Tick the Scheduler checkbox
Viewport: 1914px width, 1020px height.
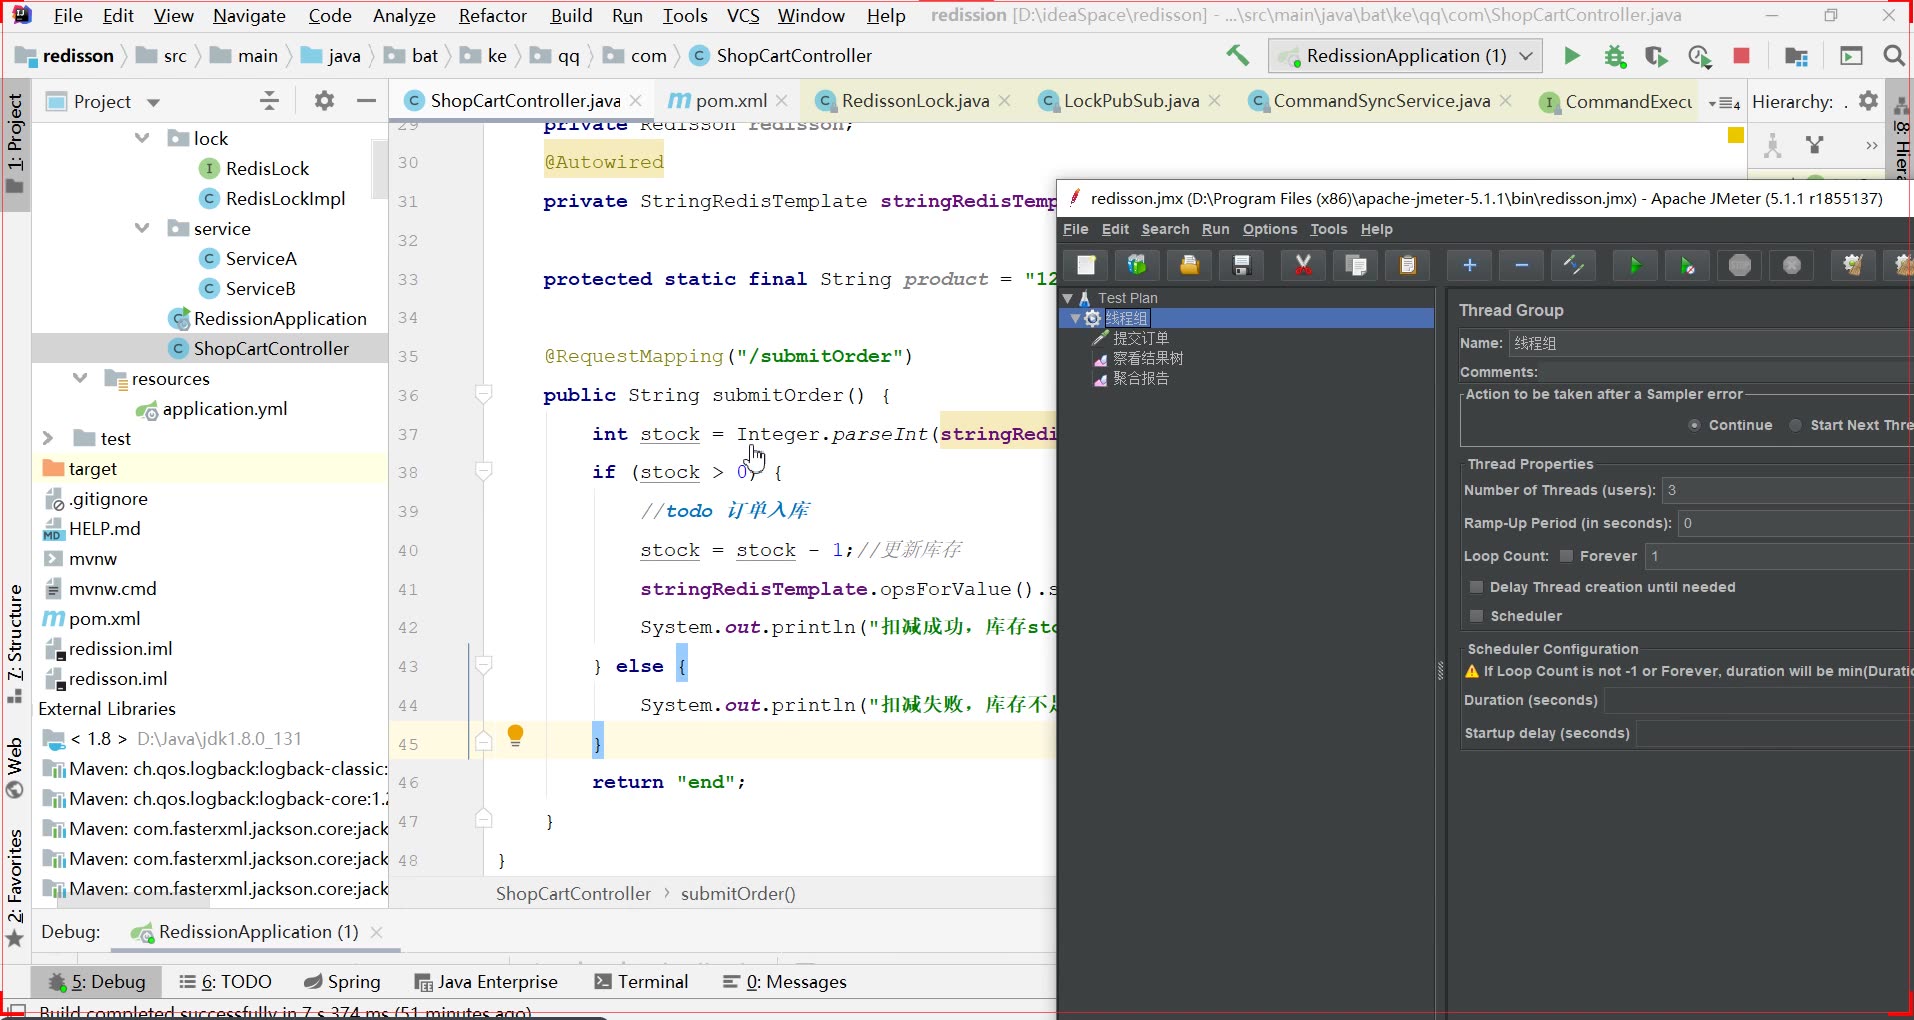tap(1476, 616)
